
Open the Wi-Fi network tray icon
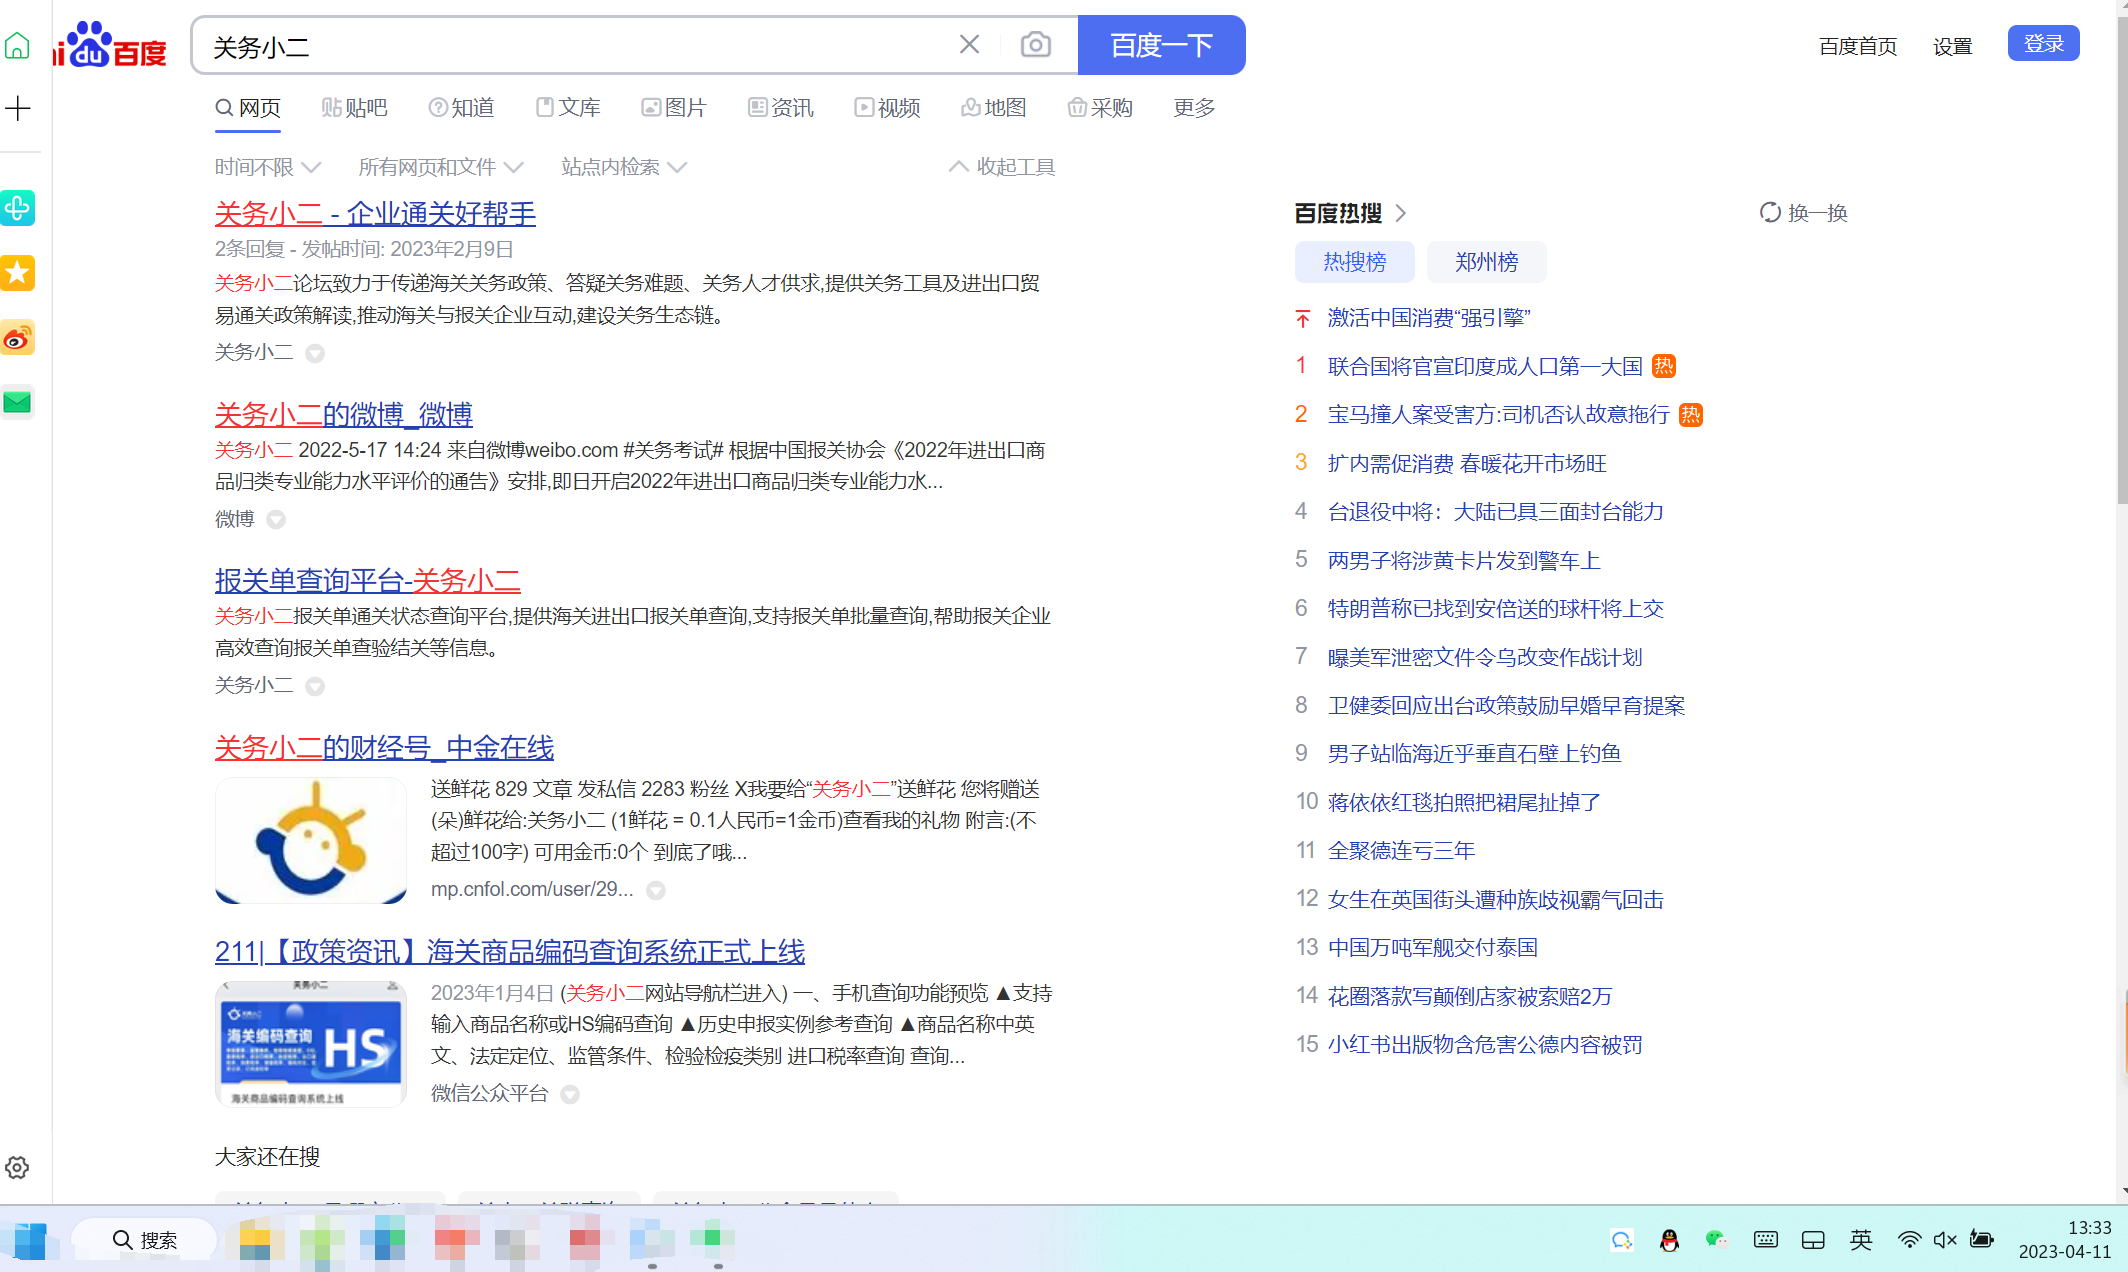pos(1909,1240)
